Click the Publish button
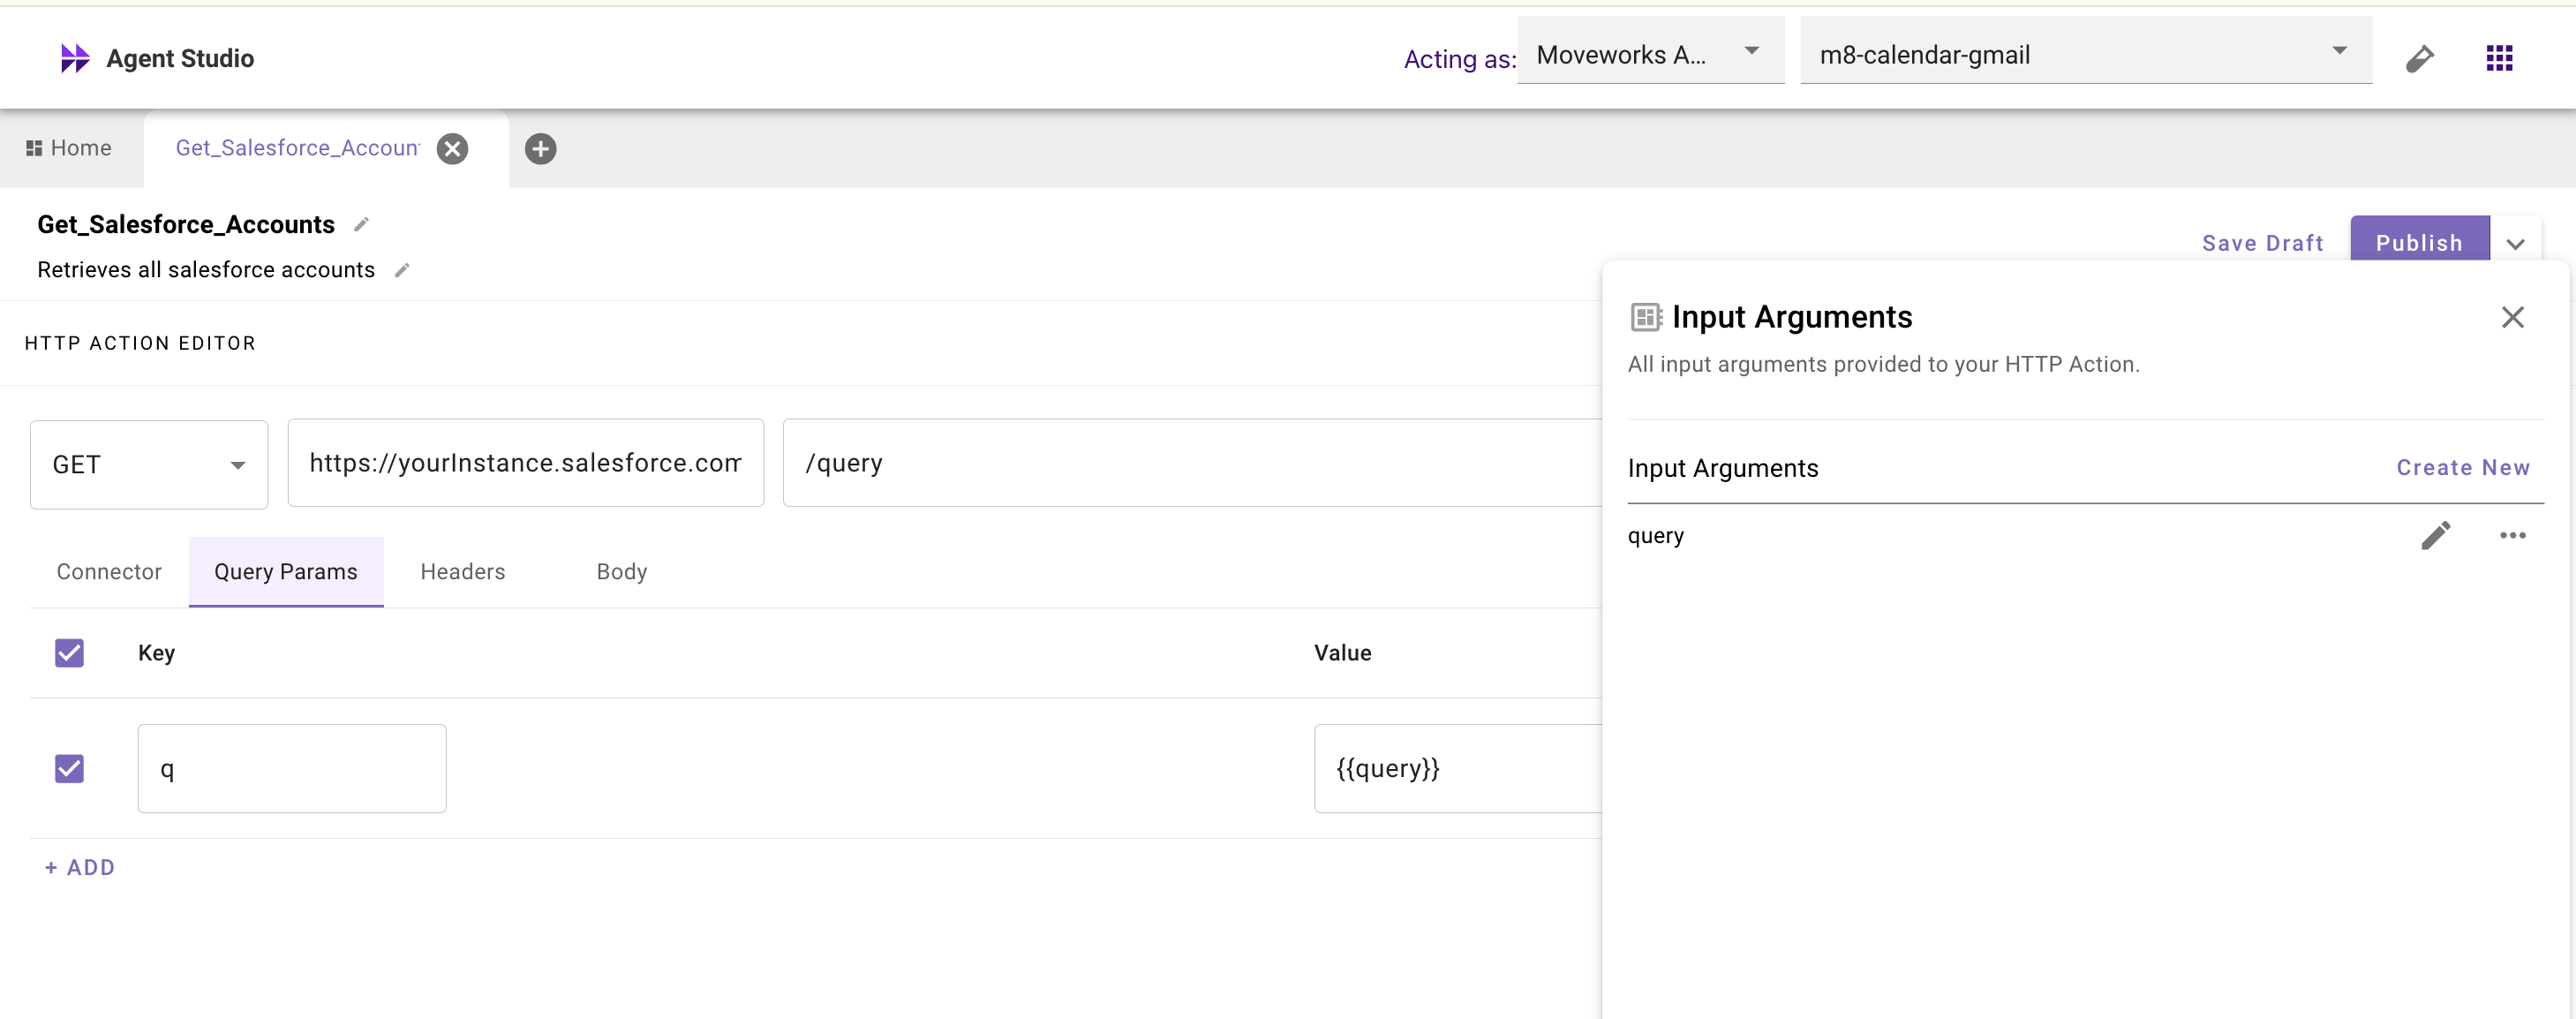2576x1019 pixels. (2419, 240)
